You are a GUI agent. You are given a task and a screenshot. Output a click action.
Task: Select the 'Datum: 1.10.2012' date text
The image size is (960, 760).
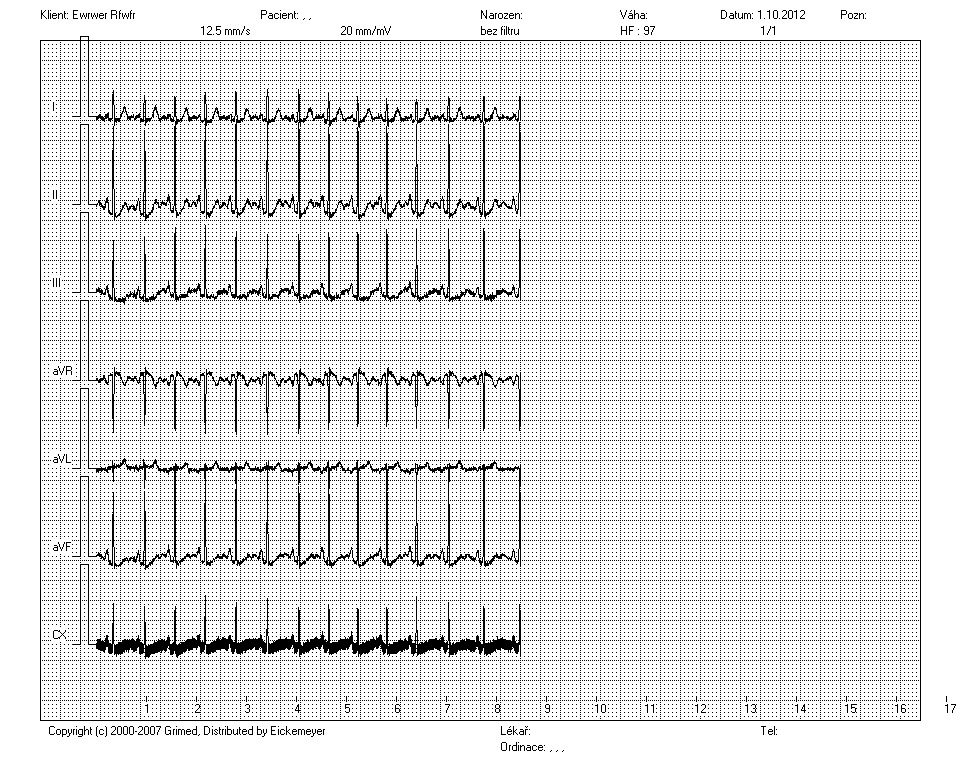tap(763, 15)
